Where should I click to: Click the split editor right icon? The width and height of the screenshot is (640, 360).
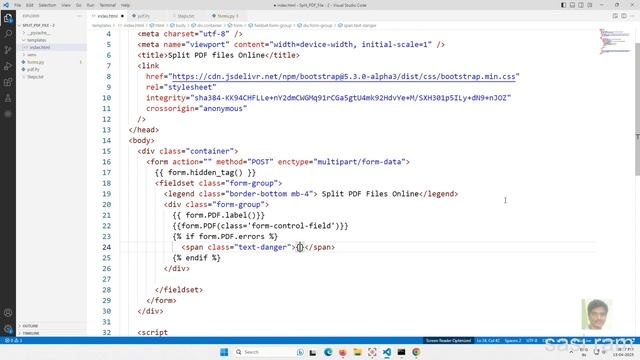[x=624, y=16]
